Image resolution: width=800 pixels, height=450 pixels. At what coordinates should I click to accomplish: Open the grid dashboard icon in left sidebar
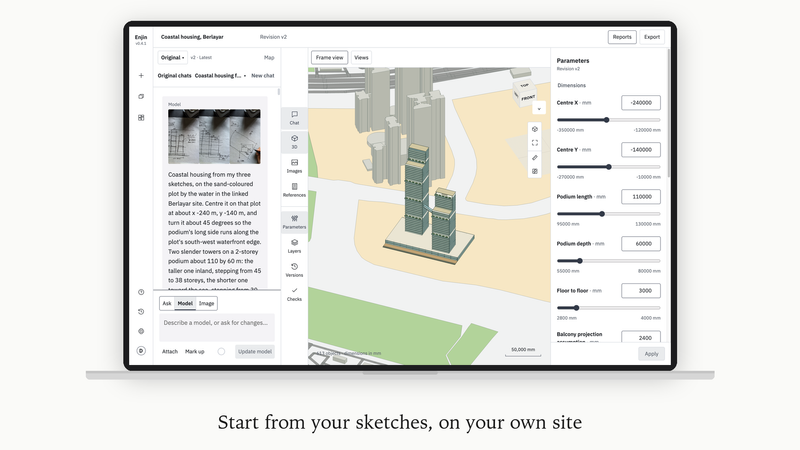141,117
